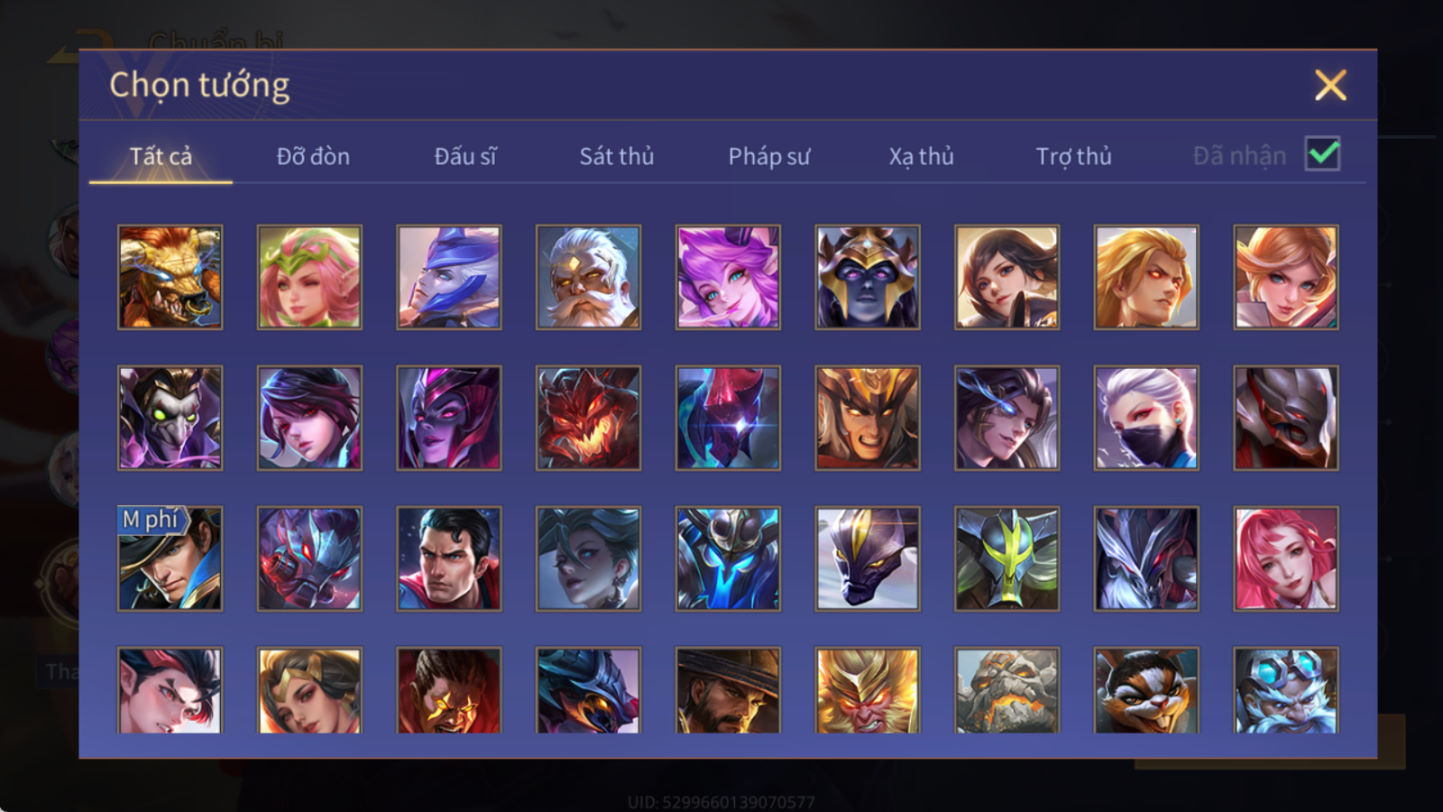Pick the horned beast hero in first slot

(x=170, y=277)
